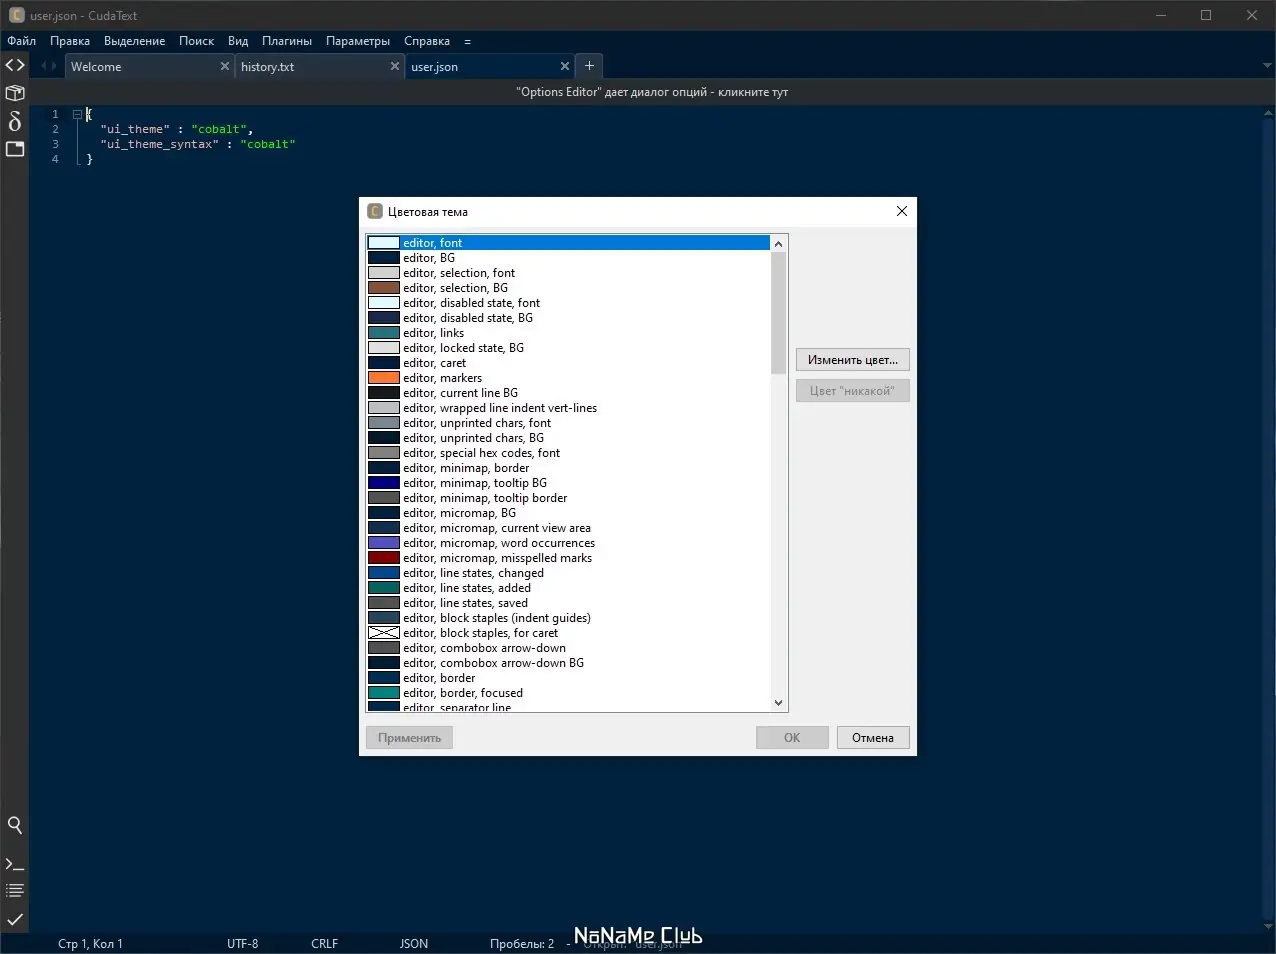Click UTF-8 encoding in the status bar

242,943
